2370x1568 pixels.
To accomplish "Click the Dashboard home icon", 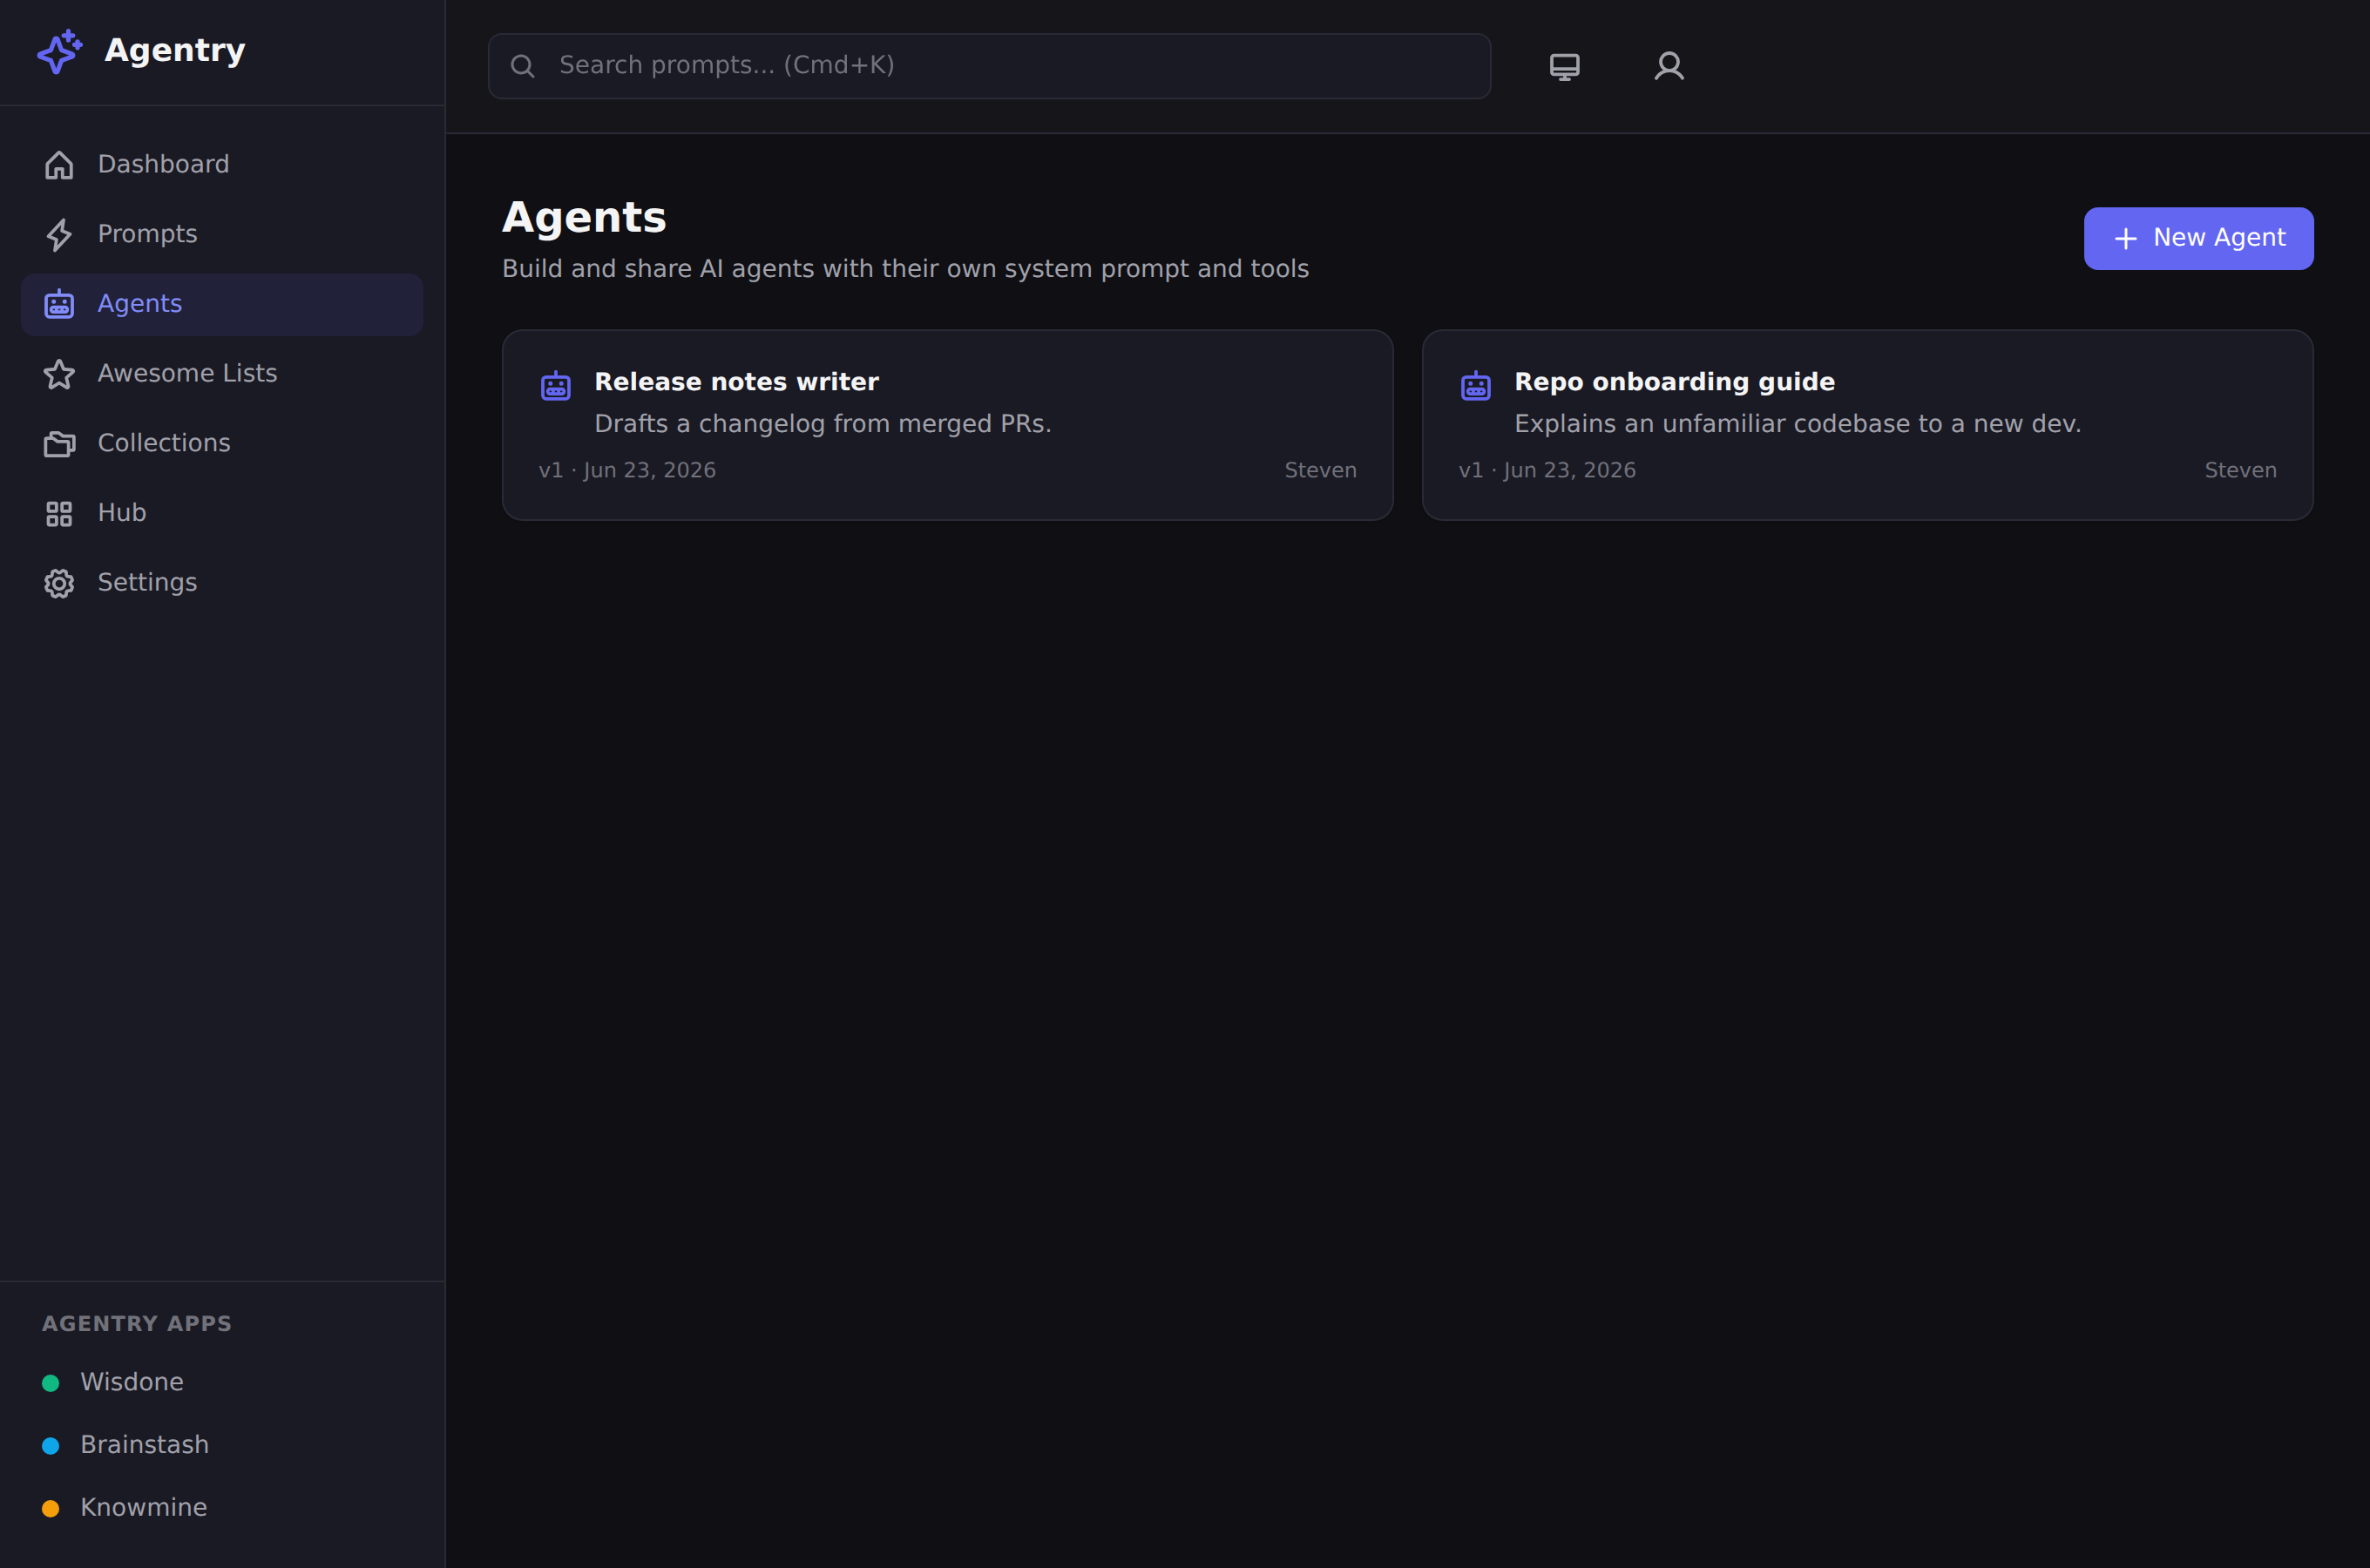I will [x=59, y=165].
